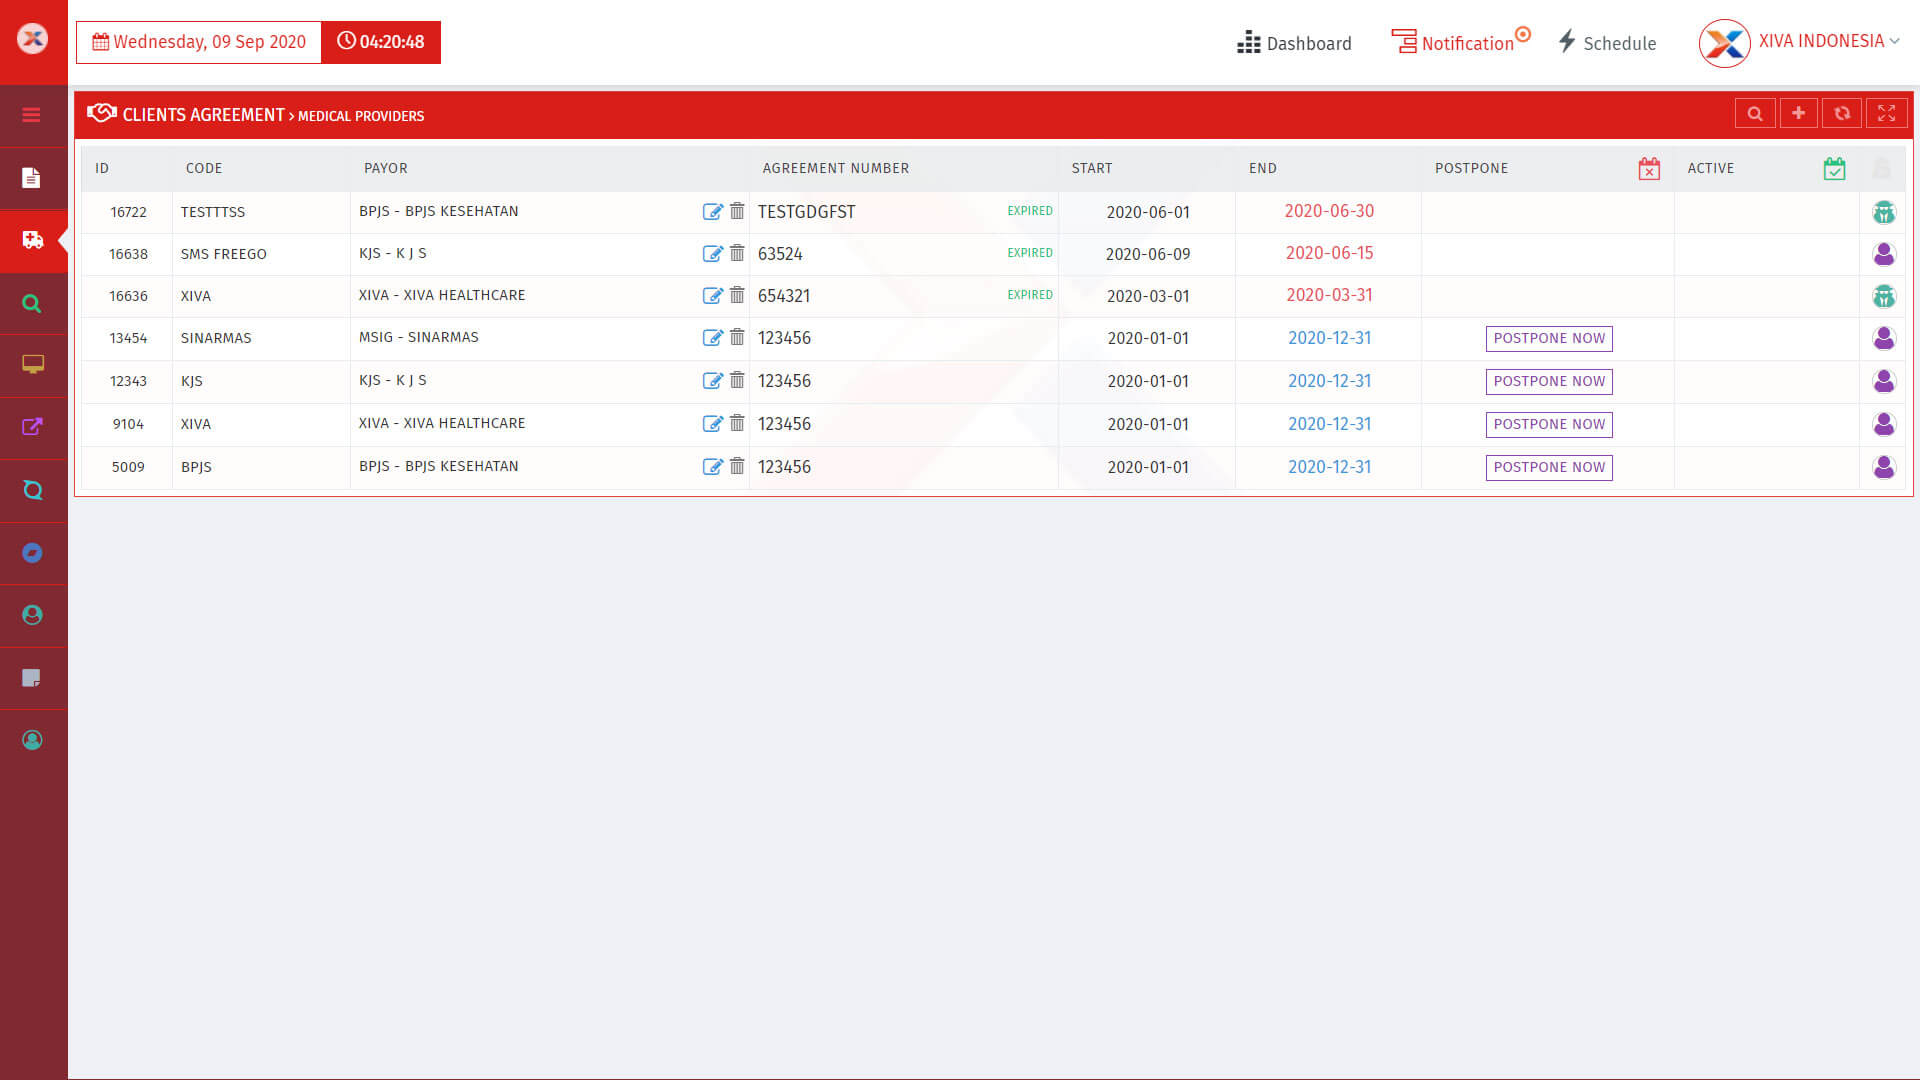
Task: Delete the SINARMAS agreement row
Action: (x=737, y=337)
